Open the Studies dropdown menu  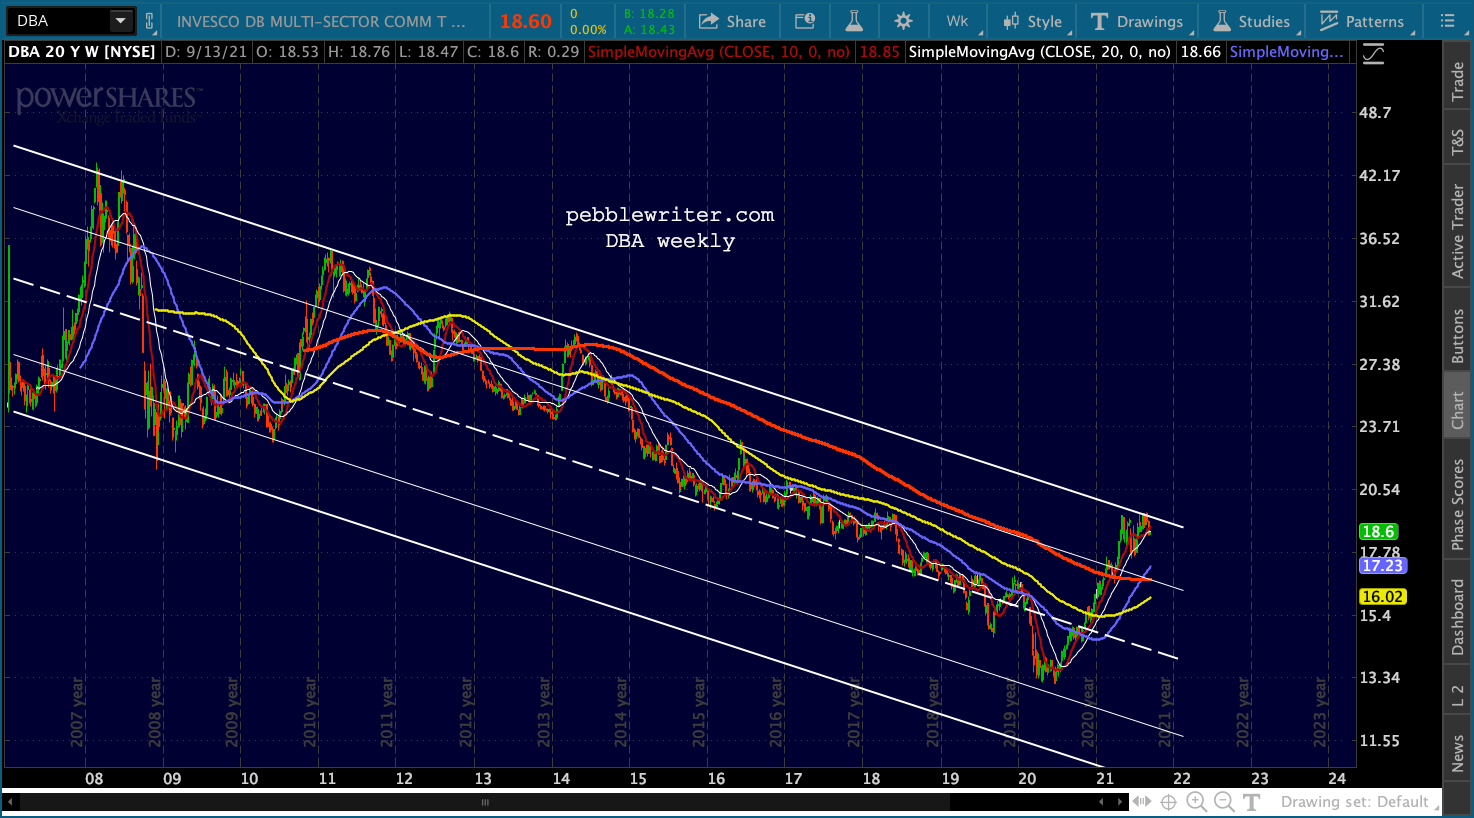1253,21
